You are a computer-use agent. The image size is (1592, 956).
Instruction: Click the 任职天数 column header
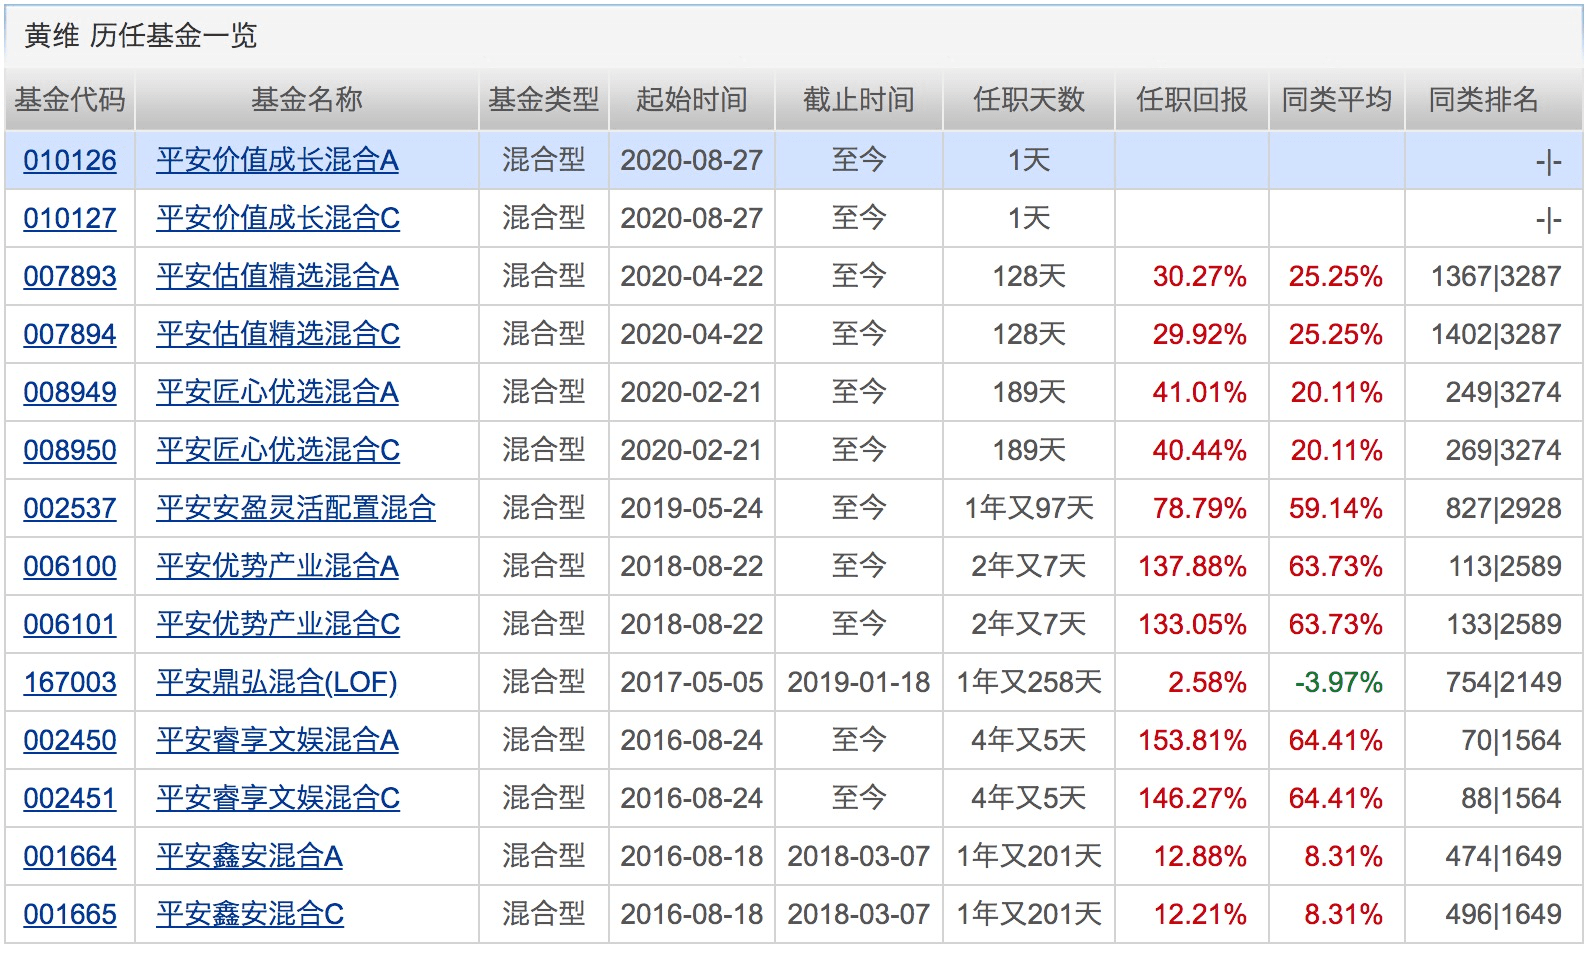click(x=1029, y=99)
